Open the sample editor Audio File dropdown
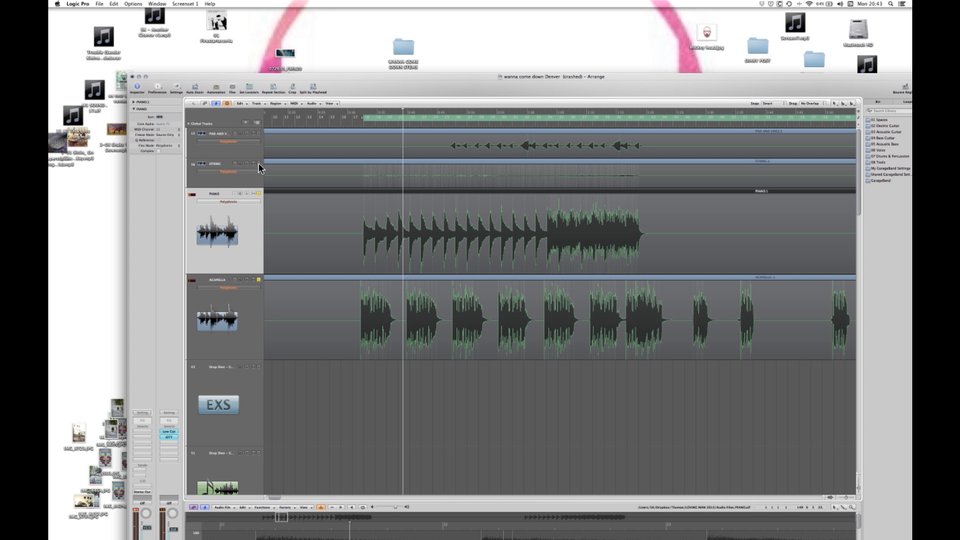960x540 pixels. click(x=223, y=508)
